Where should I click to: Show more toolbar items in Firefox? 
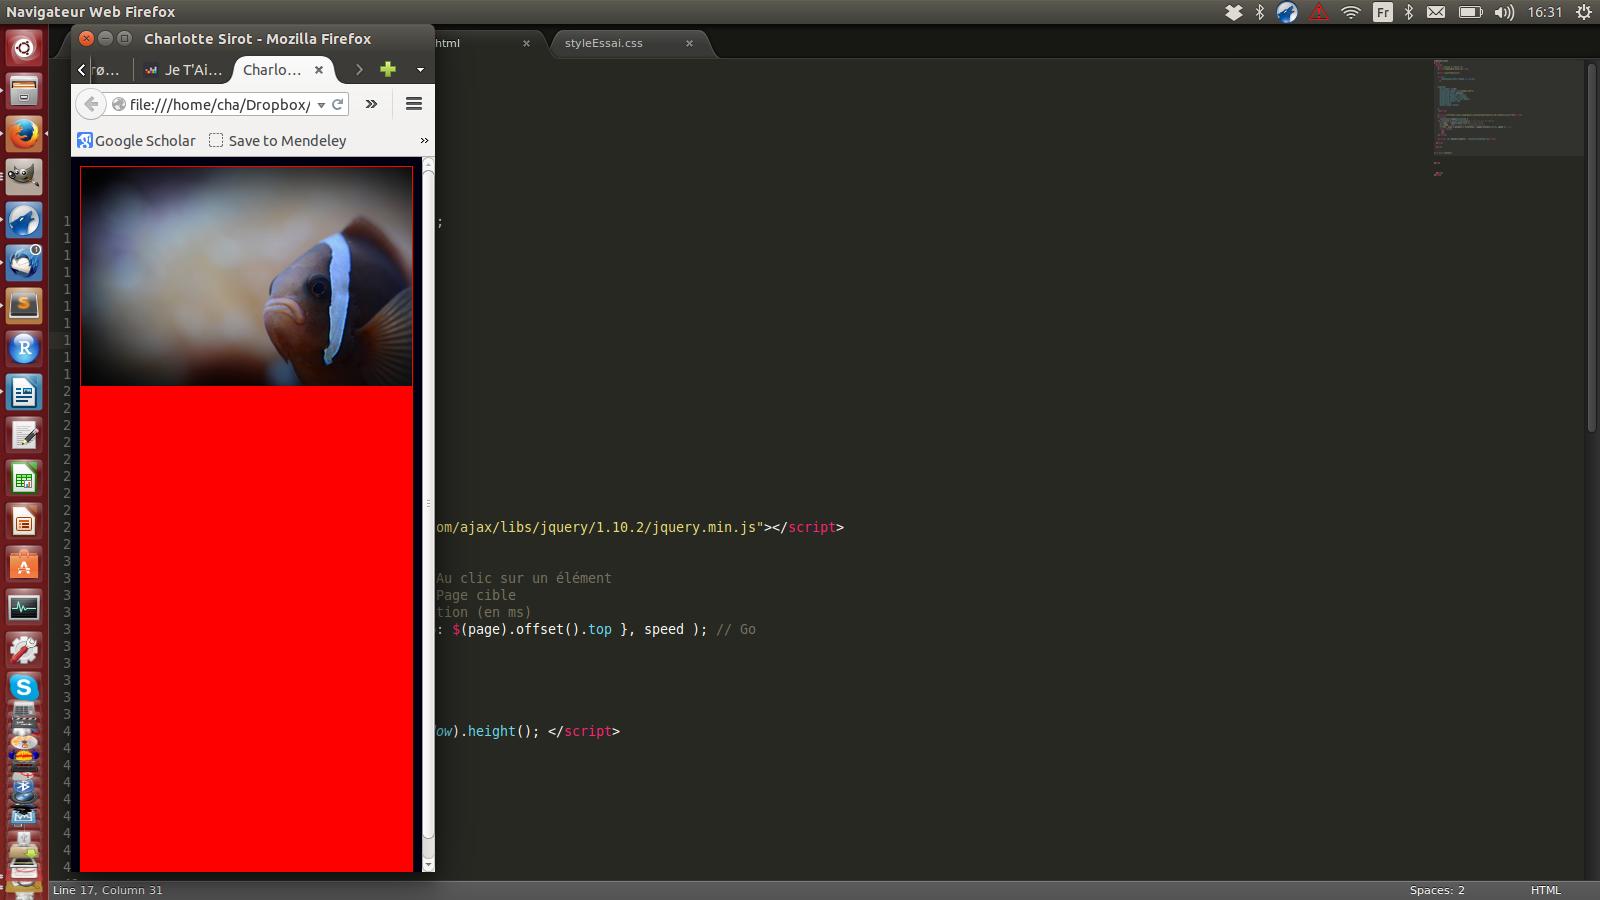coord(371,104)
